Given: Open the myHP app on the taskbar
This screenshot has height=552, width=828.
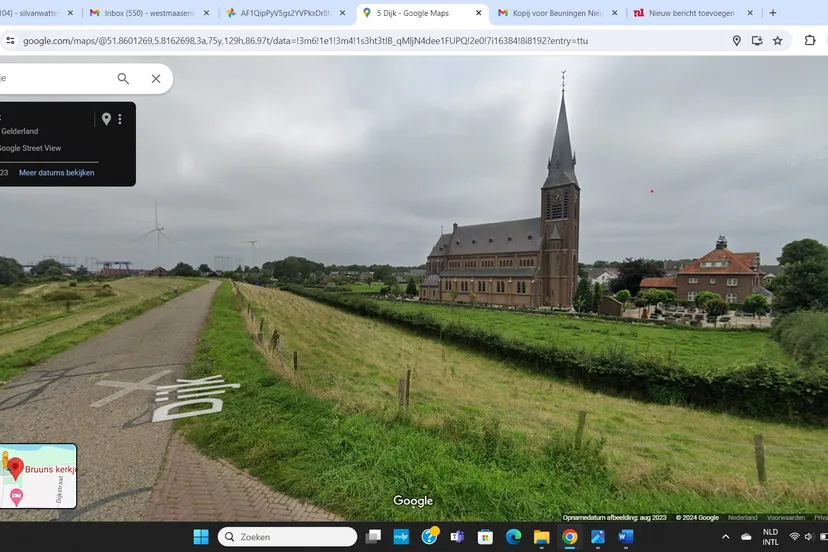Looking at the screenshot, I should [x=401, y=537].
